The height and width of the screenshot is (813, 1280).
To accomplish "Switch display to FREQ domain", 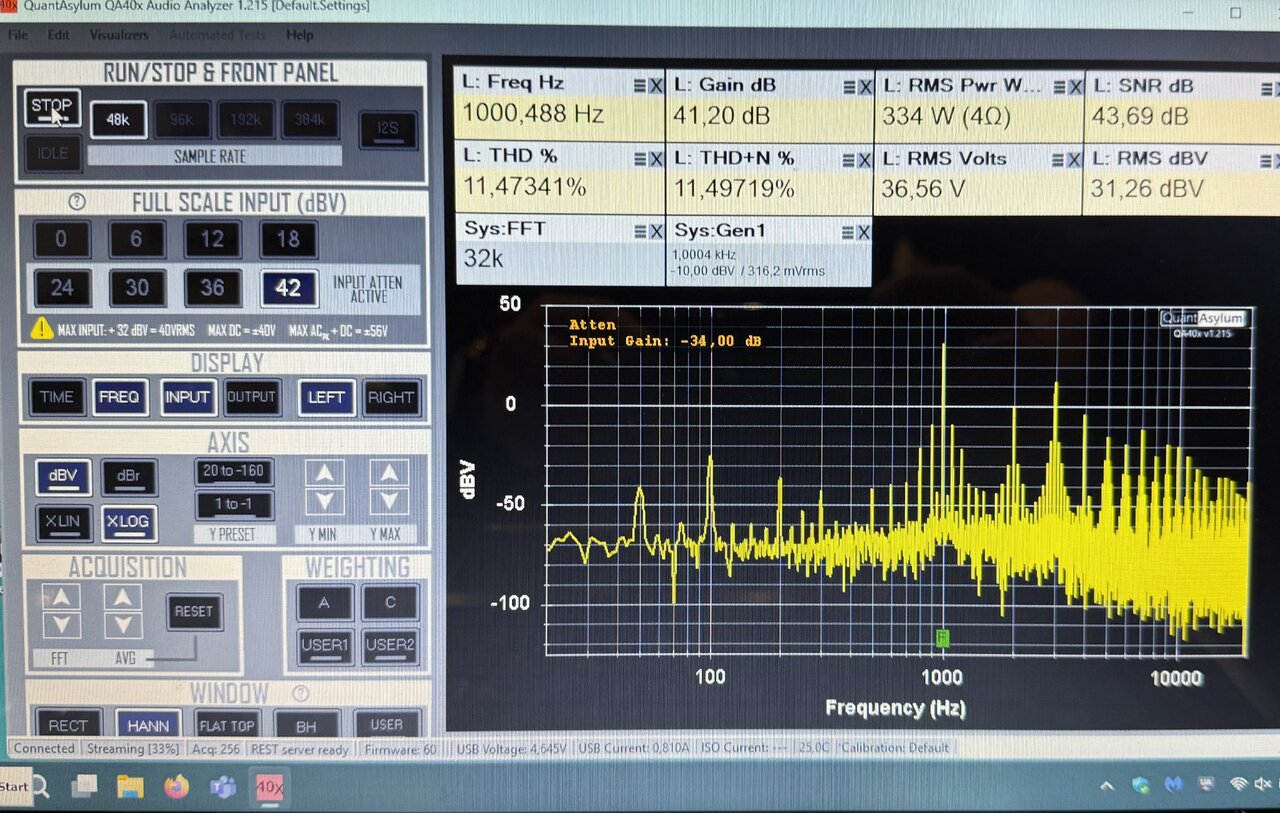I will coord(120,397).
